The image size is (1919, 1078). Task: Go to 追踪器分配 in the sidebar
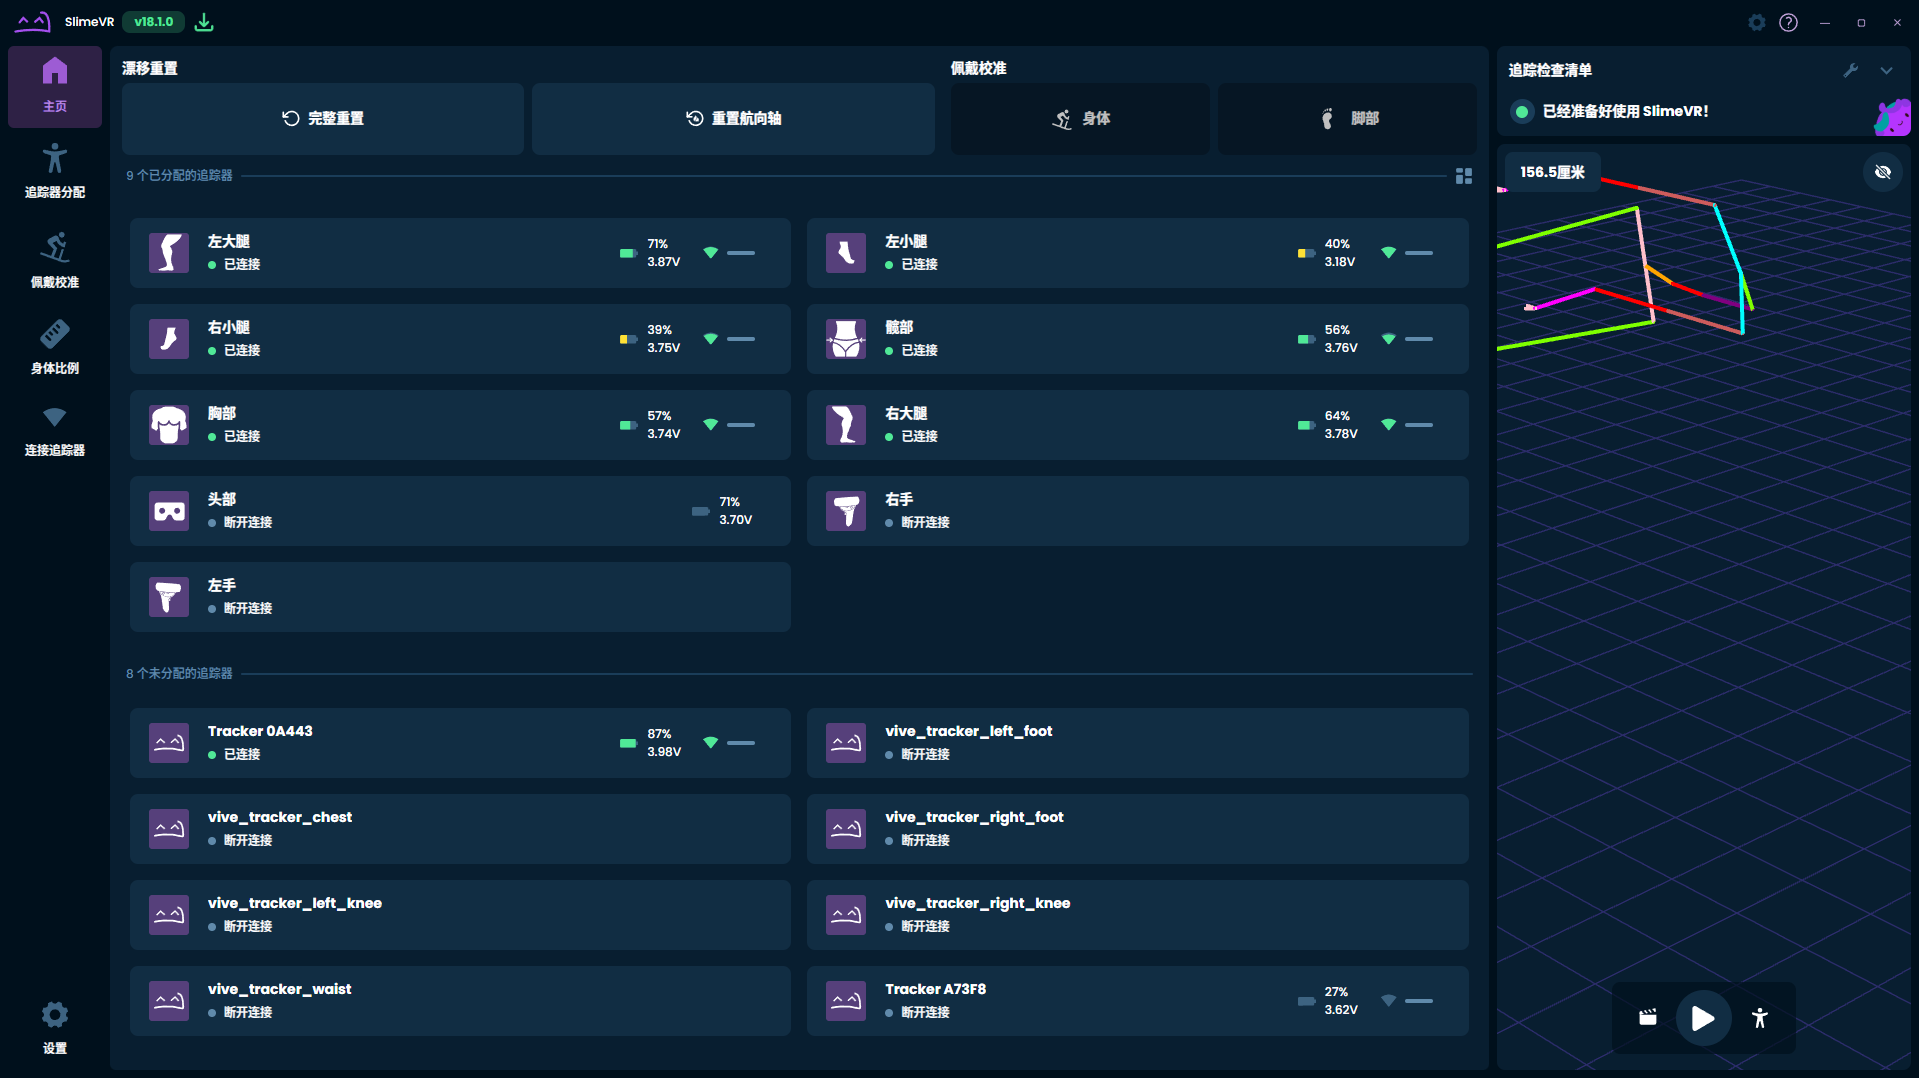click(x=55, y=171)
